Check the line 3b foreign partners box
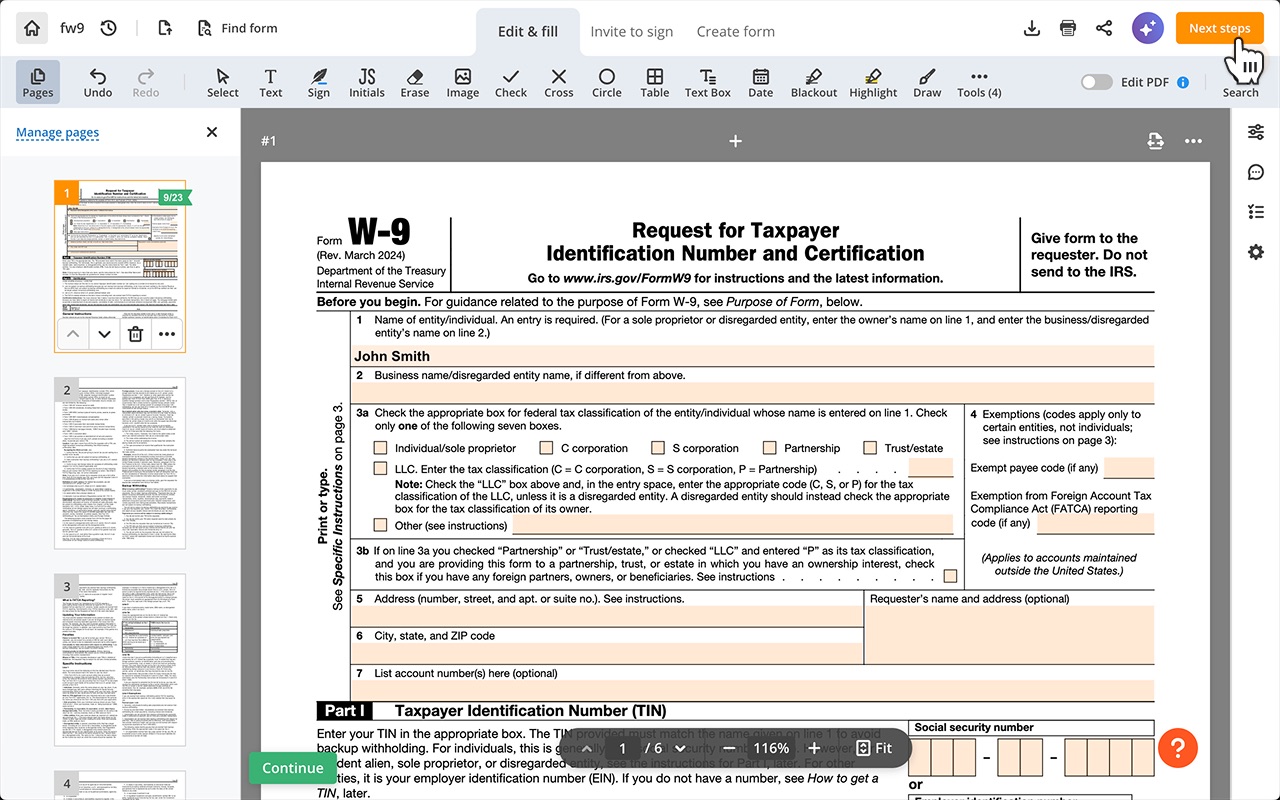 pyautogui.click(x=950, y=576)
